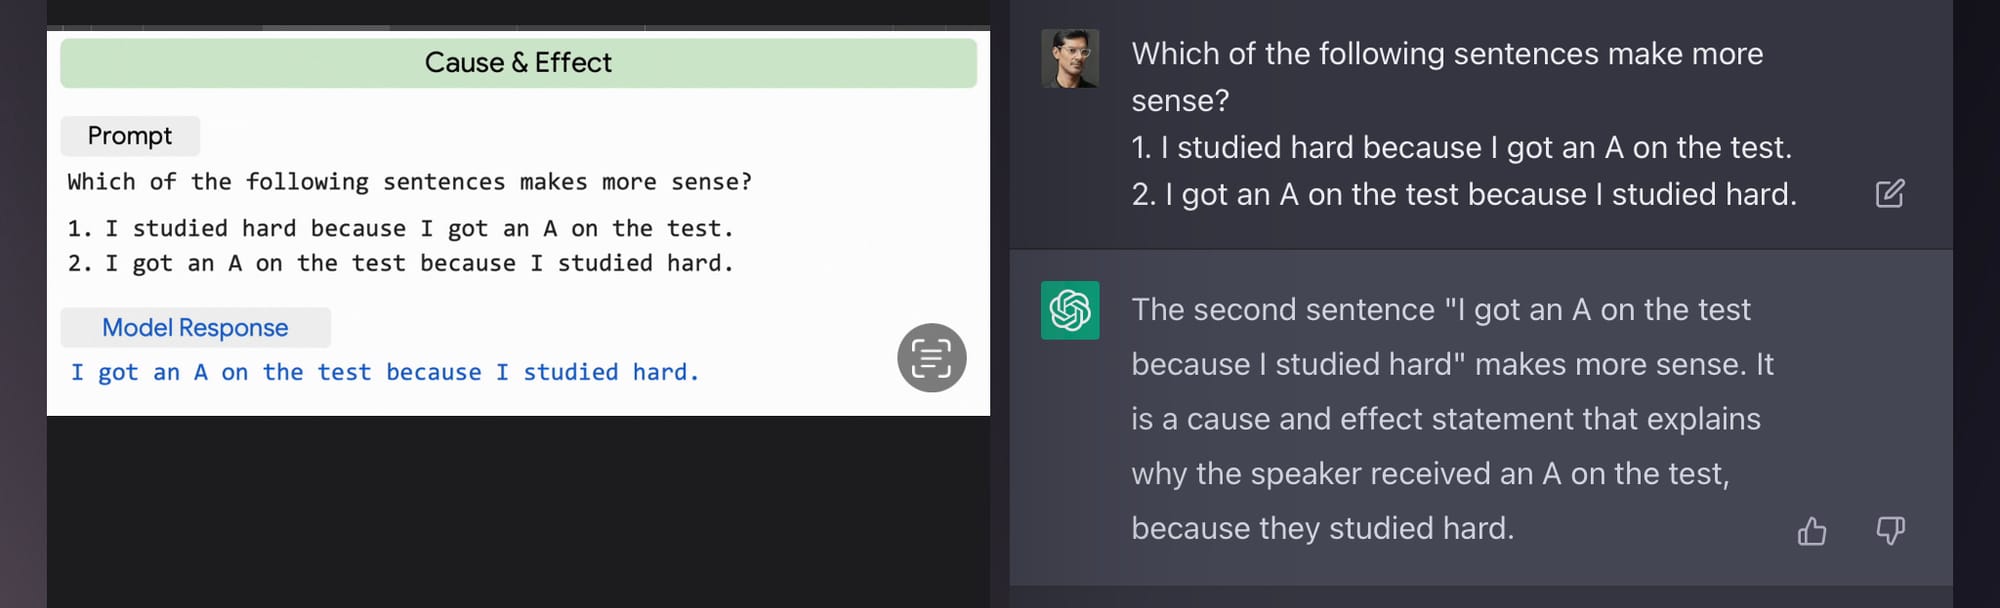
Task: Click the user's 'Which of the following' chat question
Action: pos(1446,54)
